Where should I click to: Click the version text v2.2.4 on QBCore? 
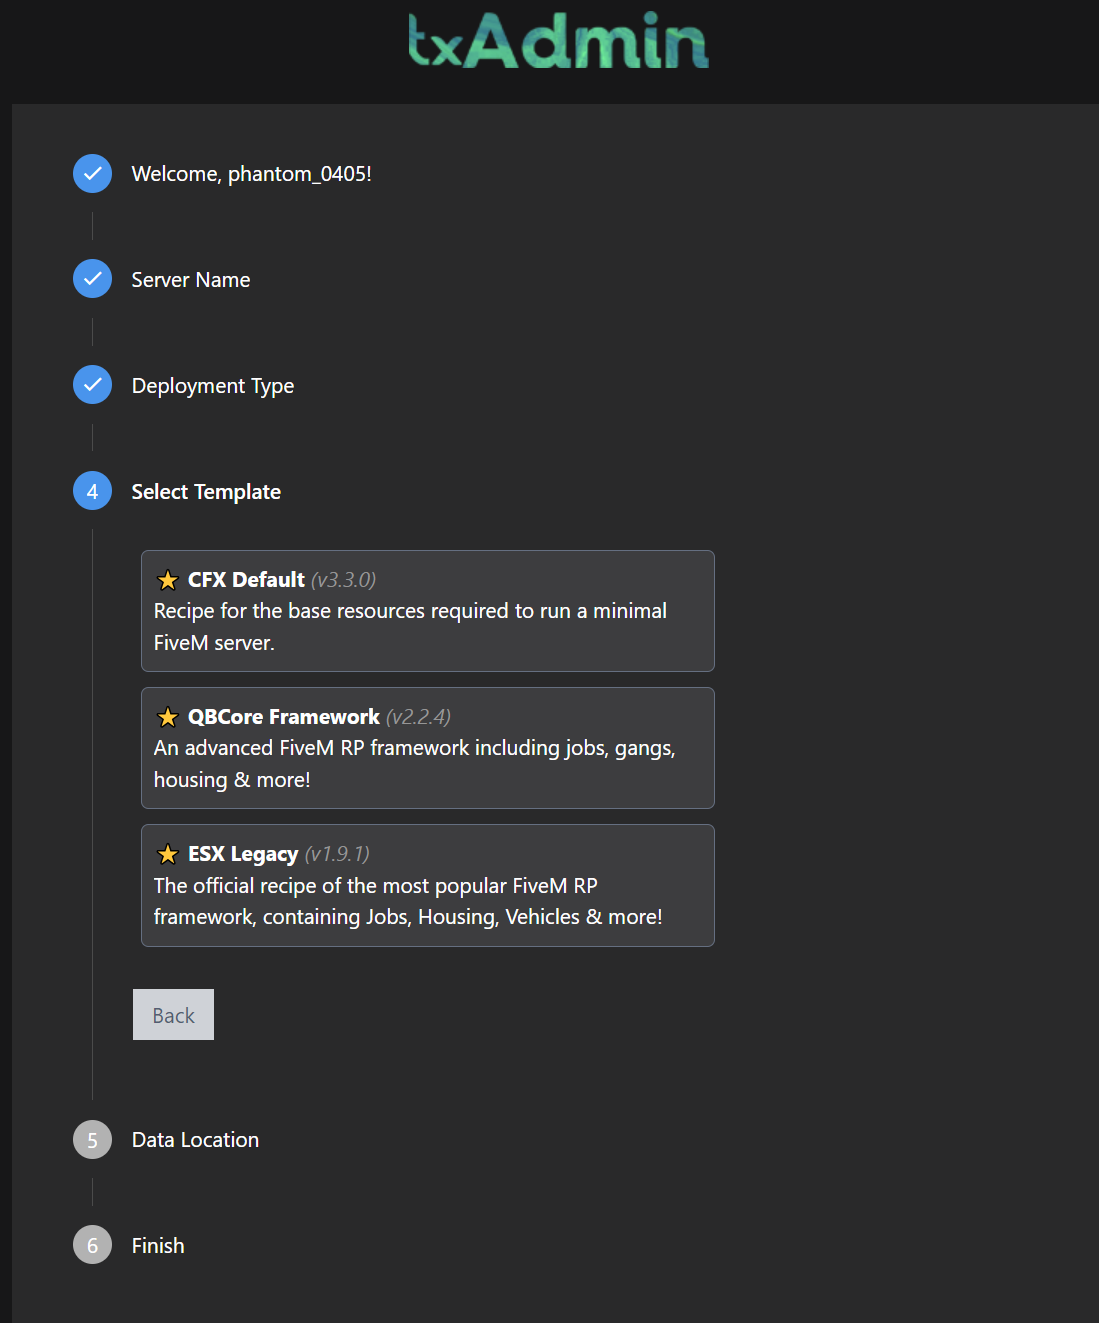click(418, 716)
